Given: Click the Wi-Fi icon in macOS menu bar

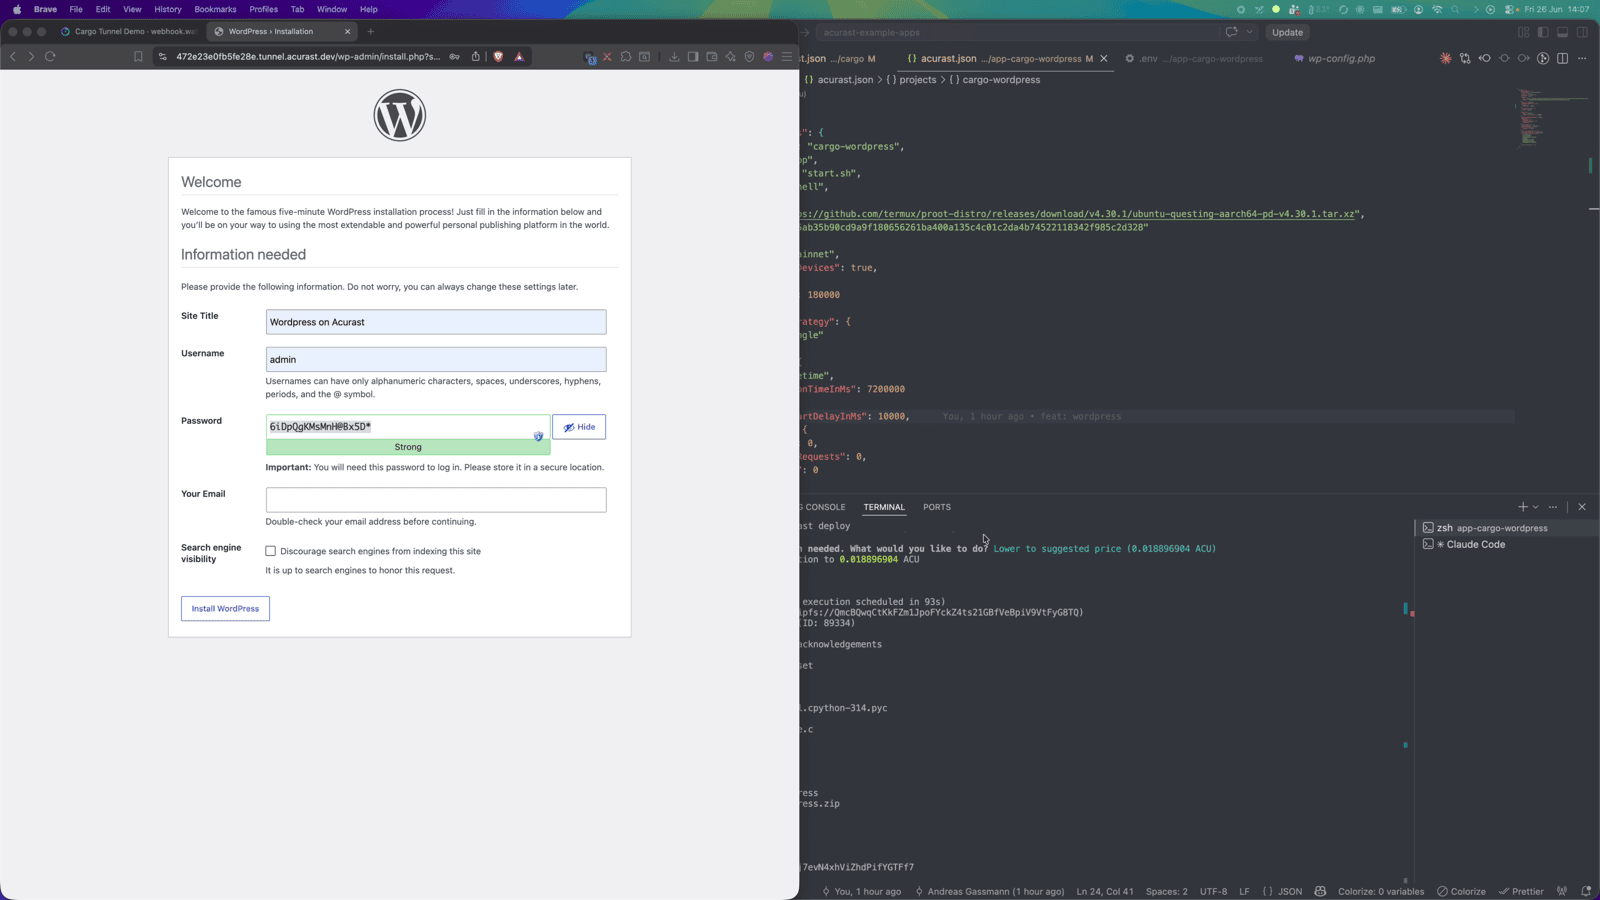Looking at the screenshot, I should click(1438, 9).
